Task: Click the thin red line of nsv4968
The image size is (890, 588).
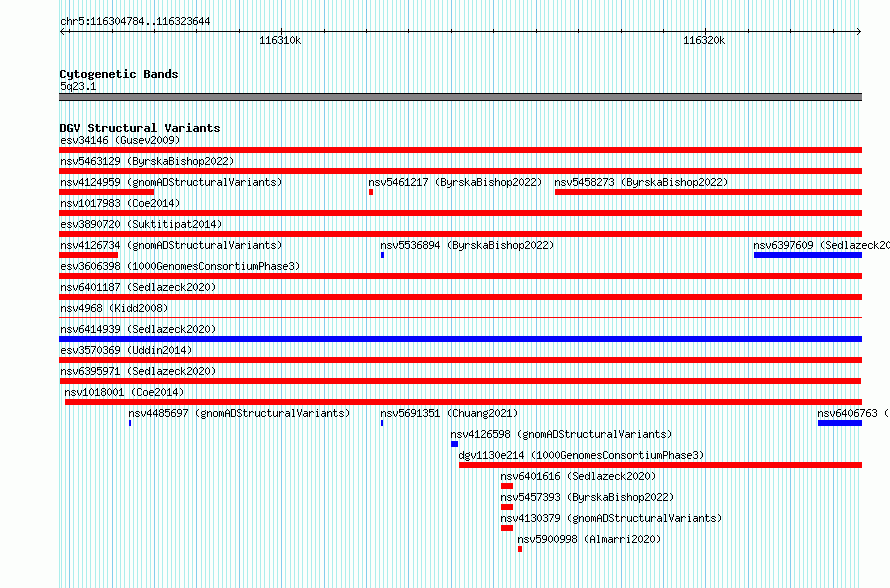Action: (x=460, y=317)
